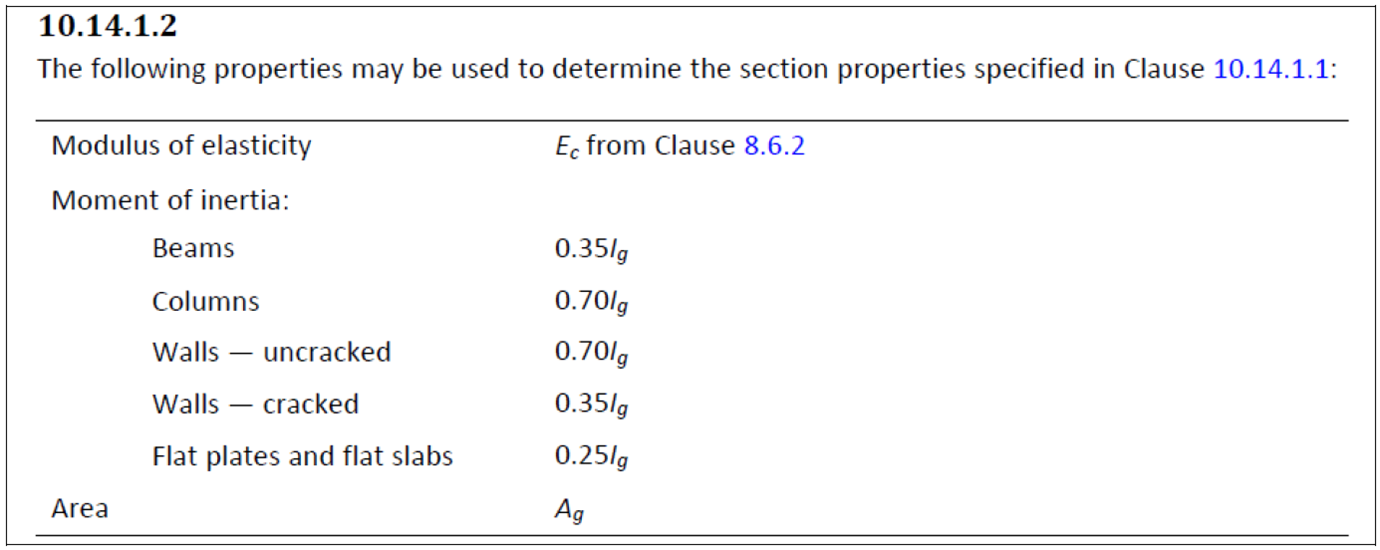The width and height of the screenshot is (1380, 550).
Task: Click the 'Modulus of elasticity' row label
Action: point(181,146)
